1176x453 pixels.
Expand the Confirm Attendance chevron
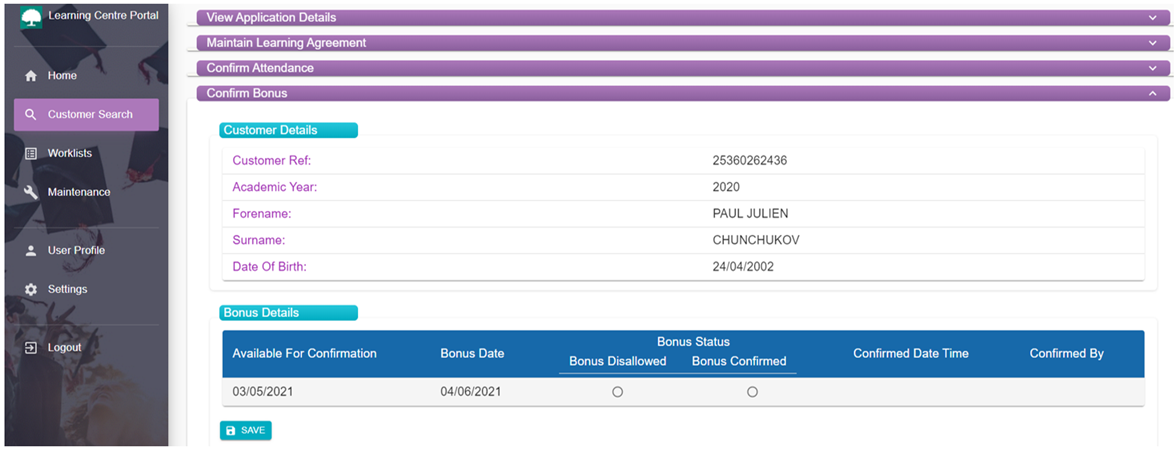pyautogui.click(x=1153, y=68)
